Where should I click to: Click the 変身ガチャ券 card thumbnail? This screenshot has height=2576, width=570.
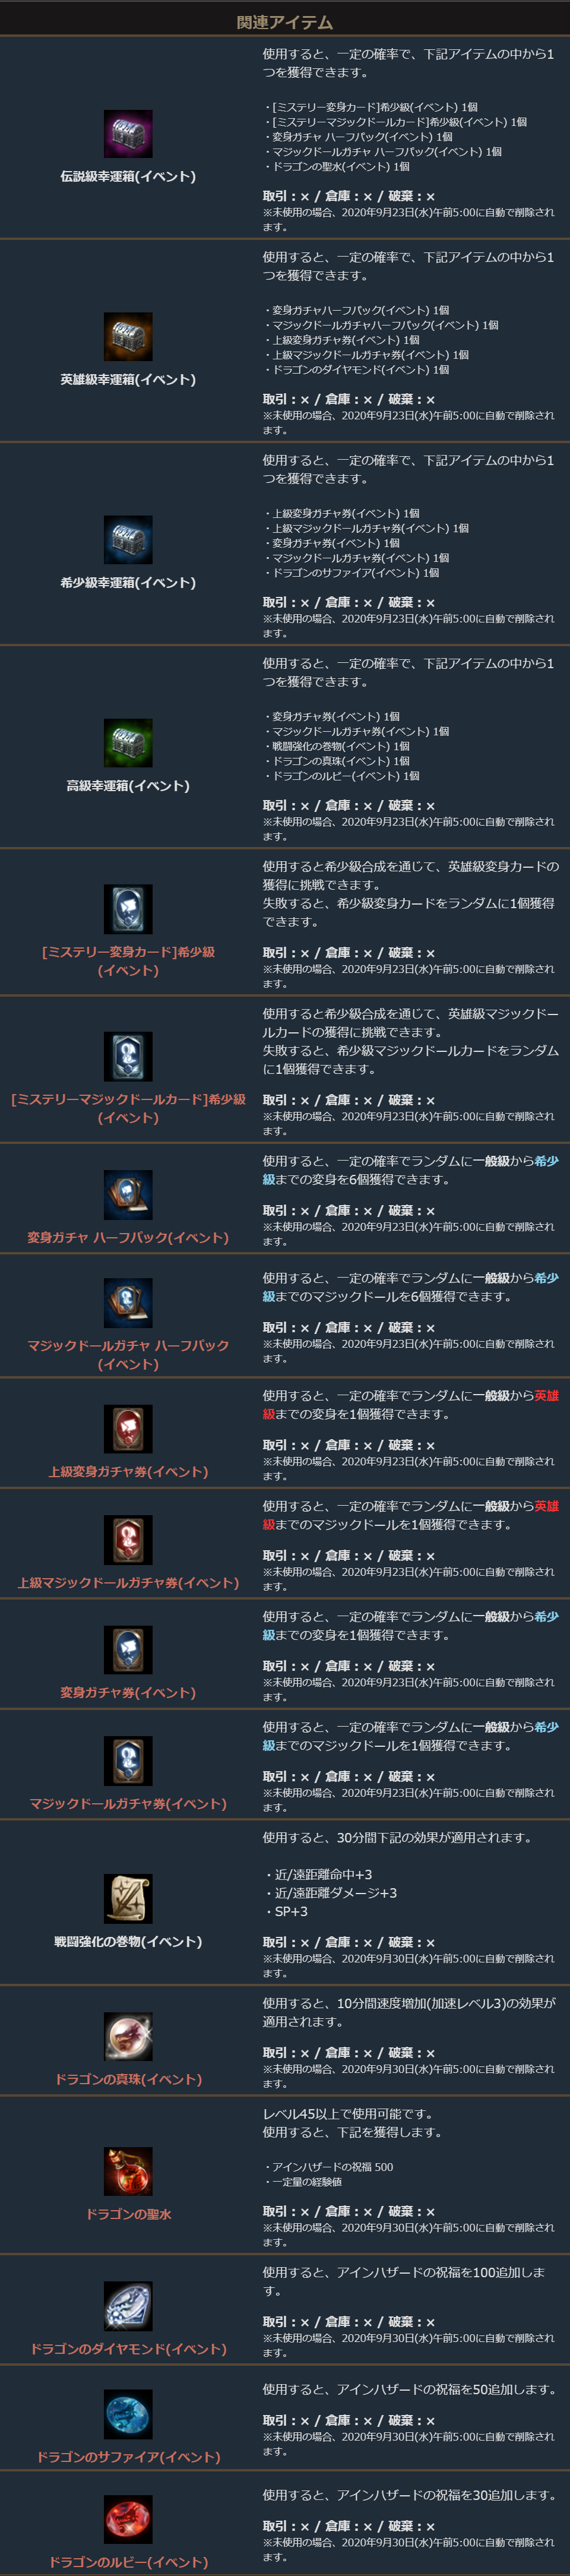coord(128,1650)
